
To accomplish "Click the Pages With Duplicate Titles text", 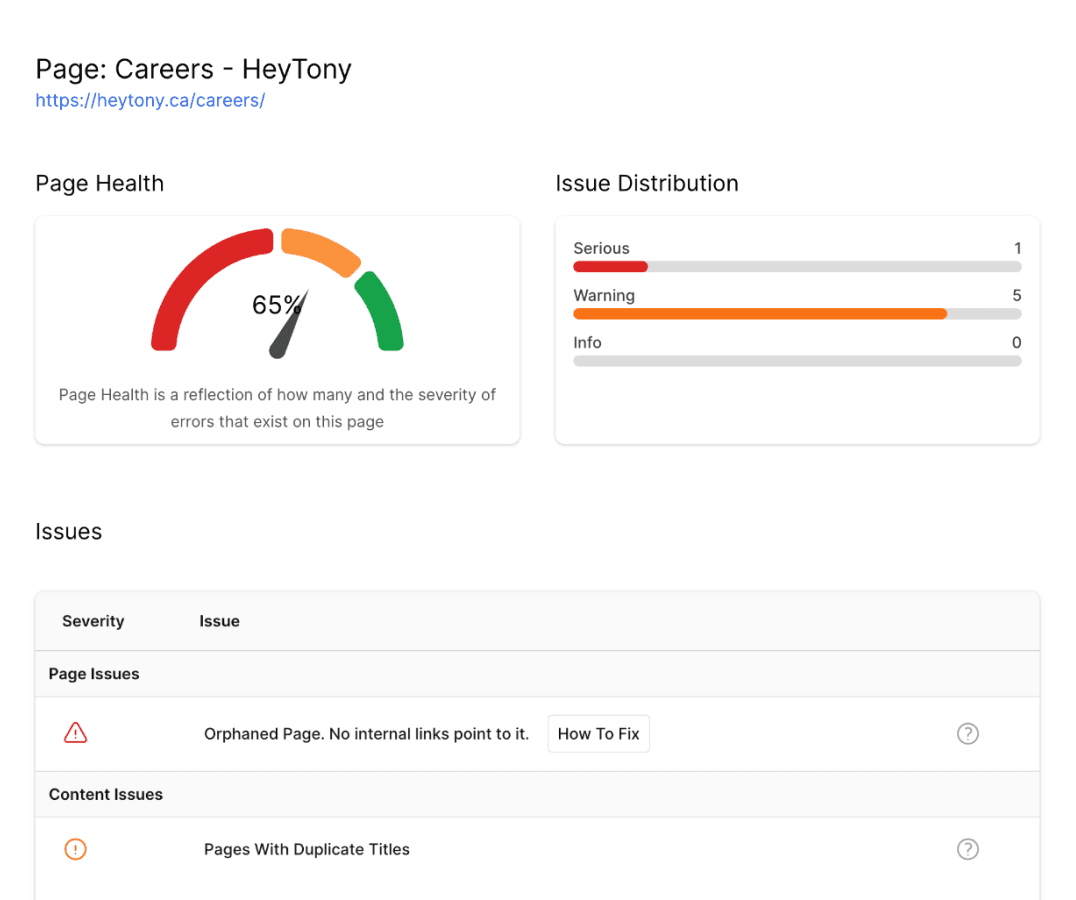I will click(x=307, y=849).
